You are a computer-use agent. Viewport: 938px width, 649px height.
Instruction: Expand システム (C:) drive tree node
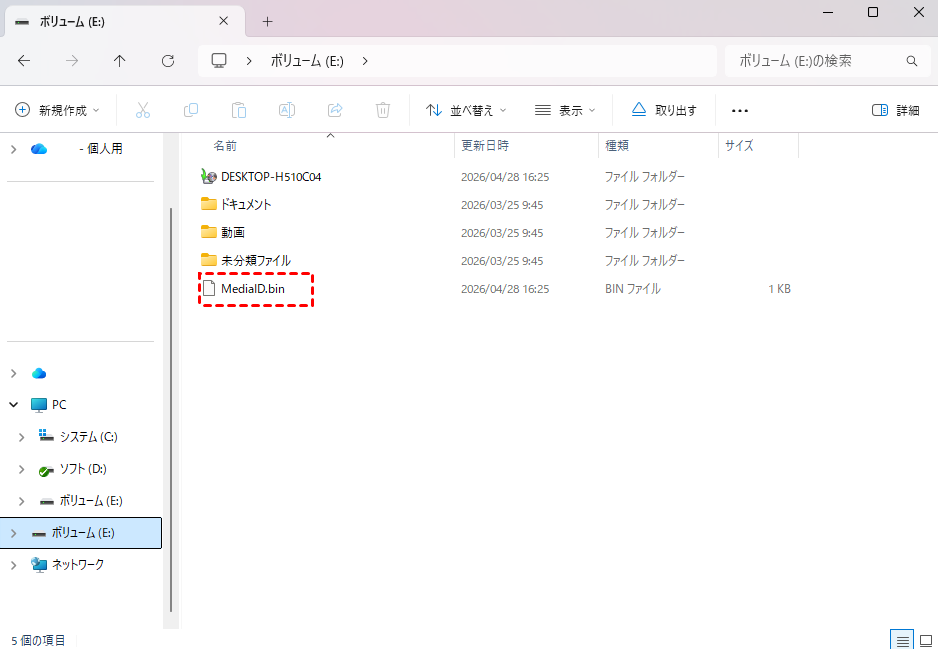22,437
